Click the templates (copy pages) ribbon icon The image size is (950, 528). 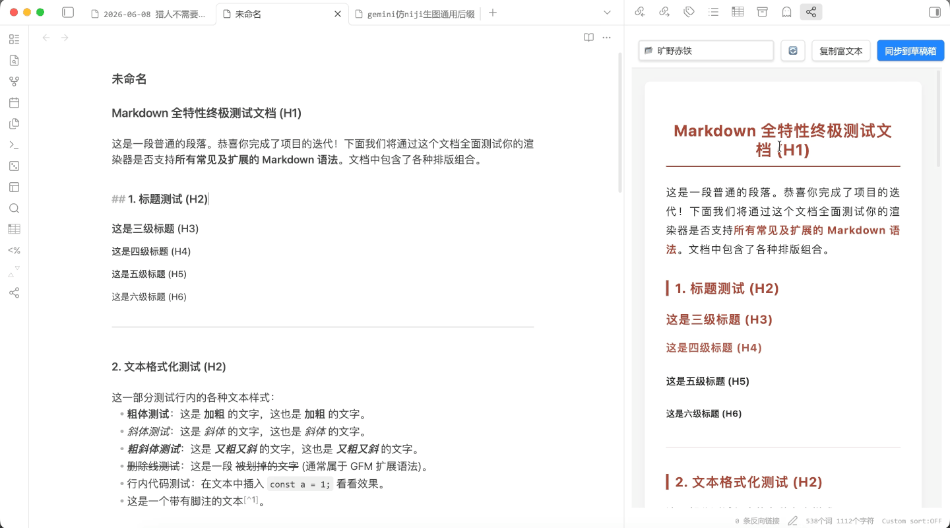click(x=14, y=124)
